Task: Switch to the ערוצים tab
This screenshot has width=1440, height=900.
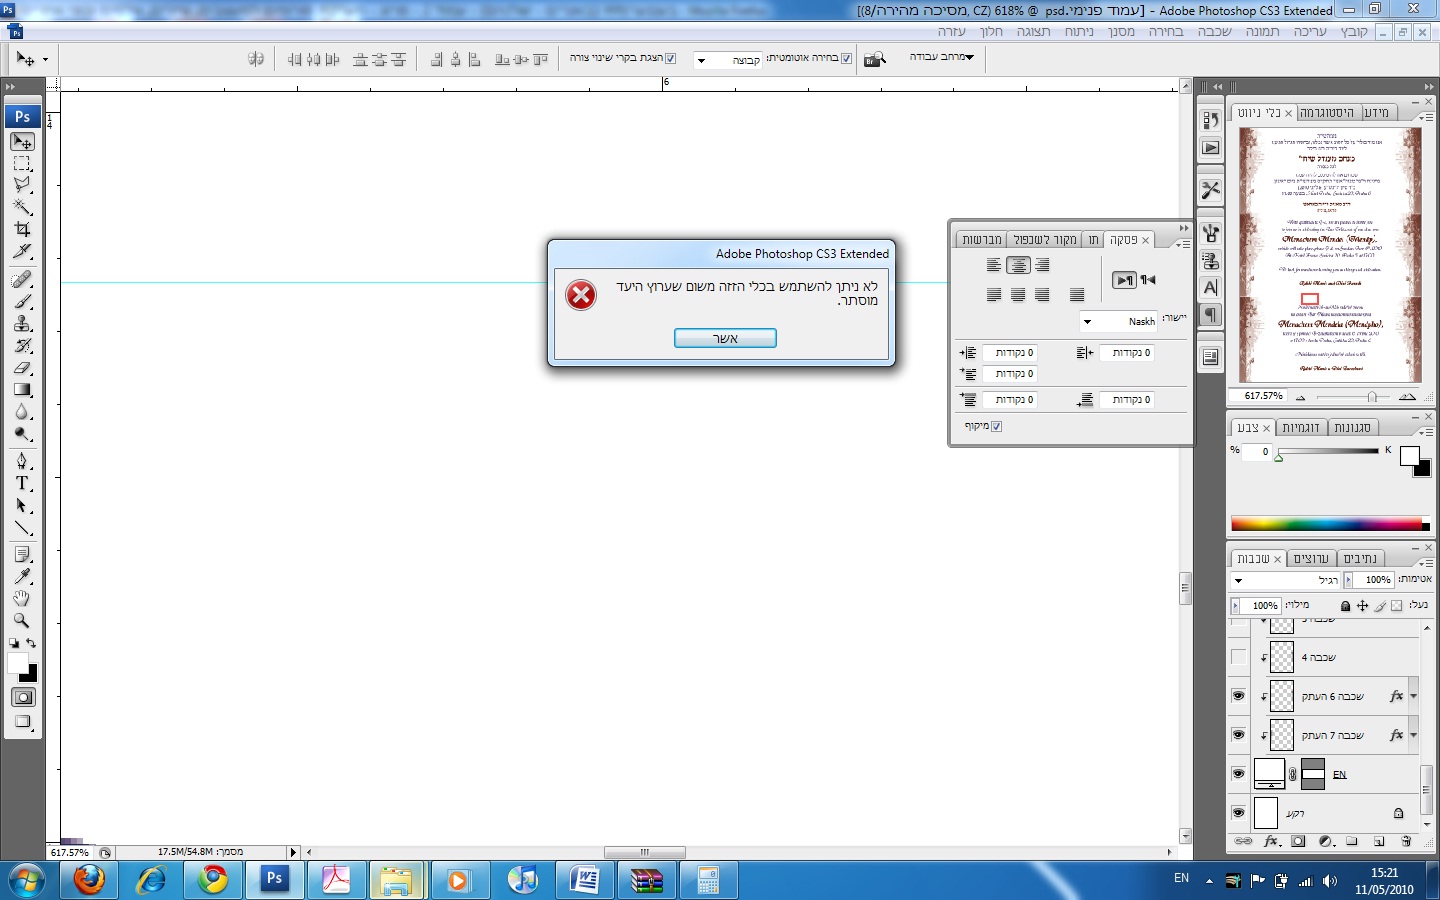Action: pos(1311,558)
